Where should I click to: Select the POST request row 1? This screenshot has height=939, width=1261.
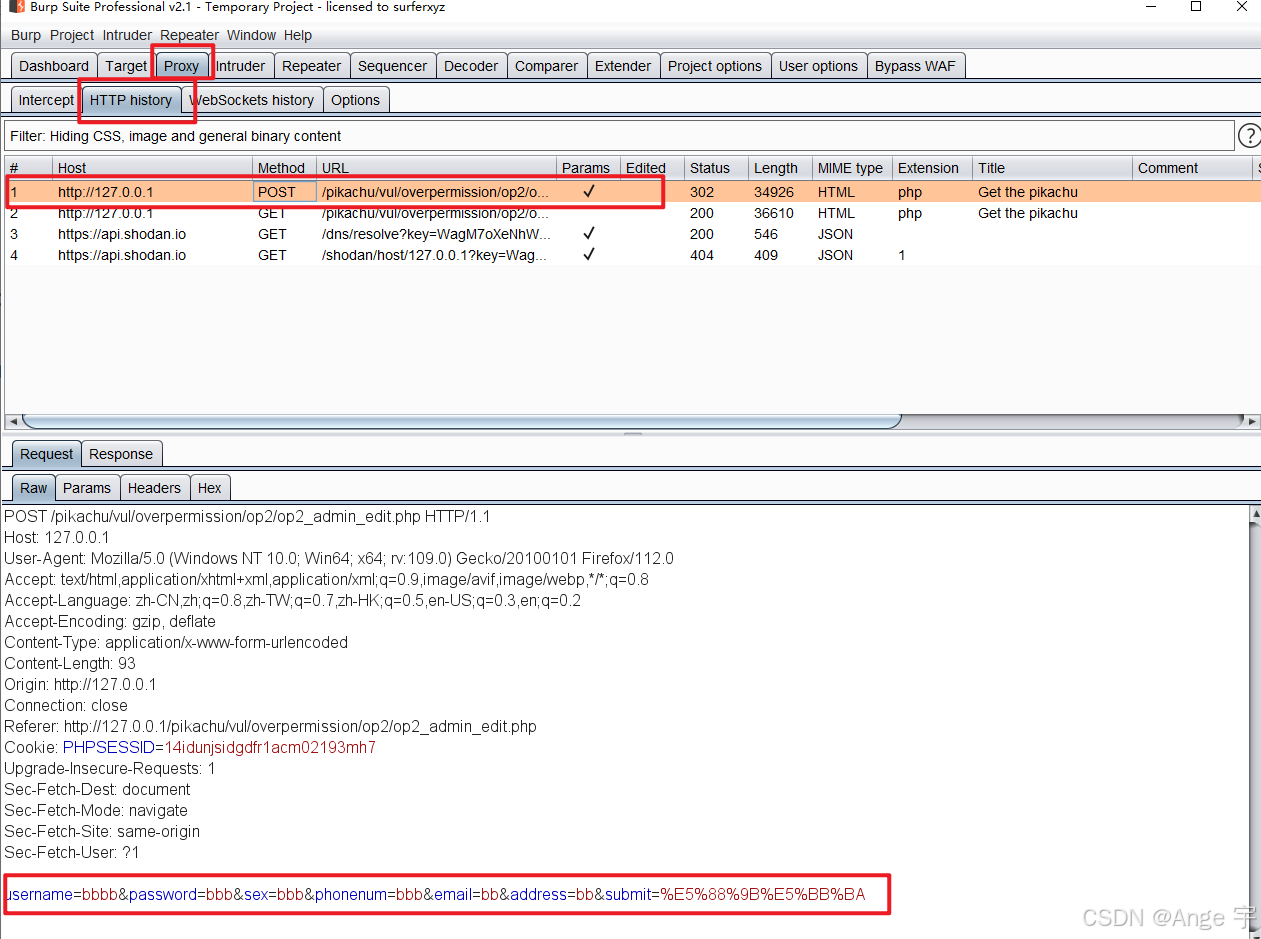click(632, 192)
